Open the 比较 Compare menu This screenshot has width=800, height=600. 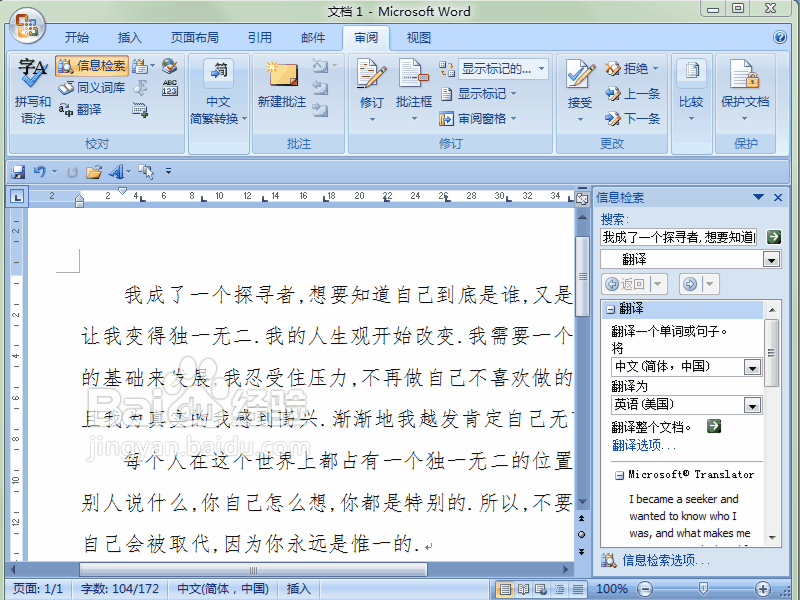point(691,91)
